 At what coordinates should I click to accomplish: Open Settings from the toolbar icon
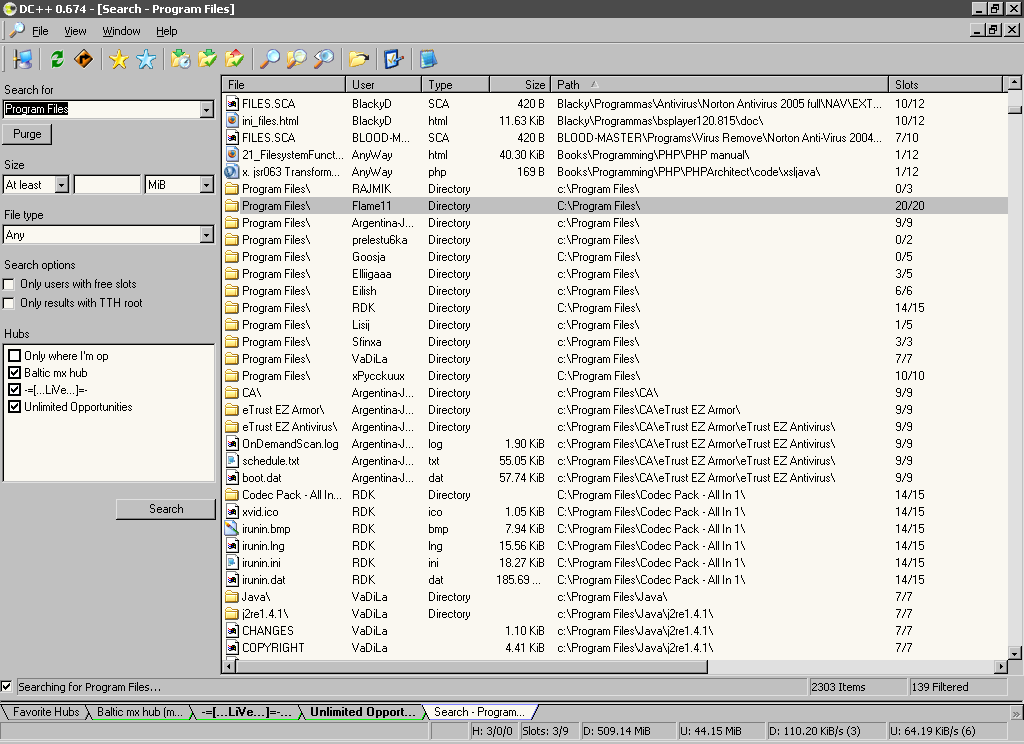pyautogui.click(x=393, y=60)
